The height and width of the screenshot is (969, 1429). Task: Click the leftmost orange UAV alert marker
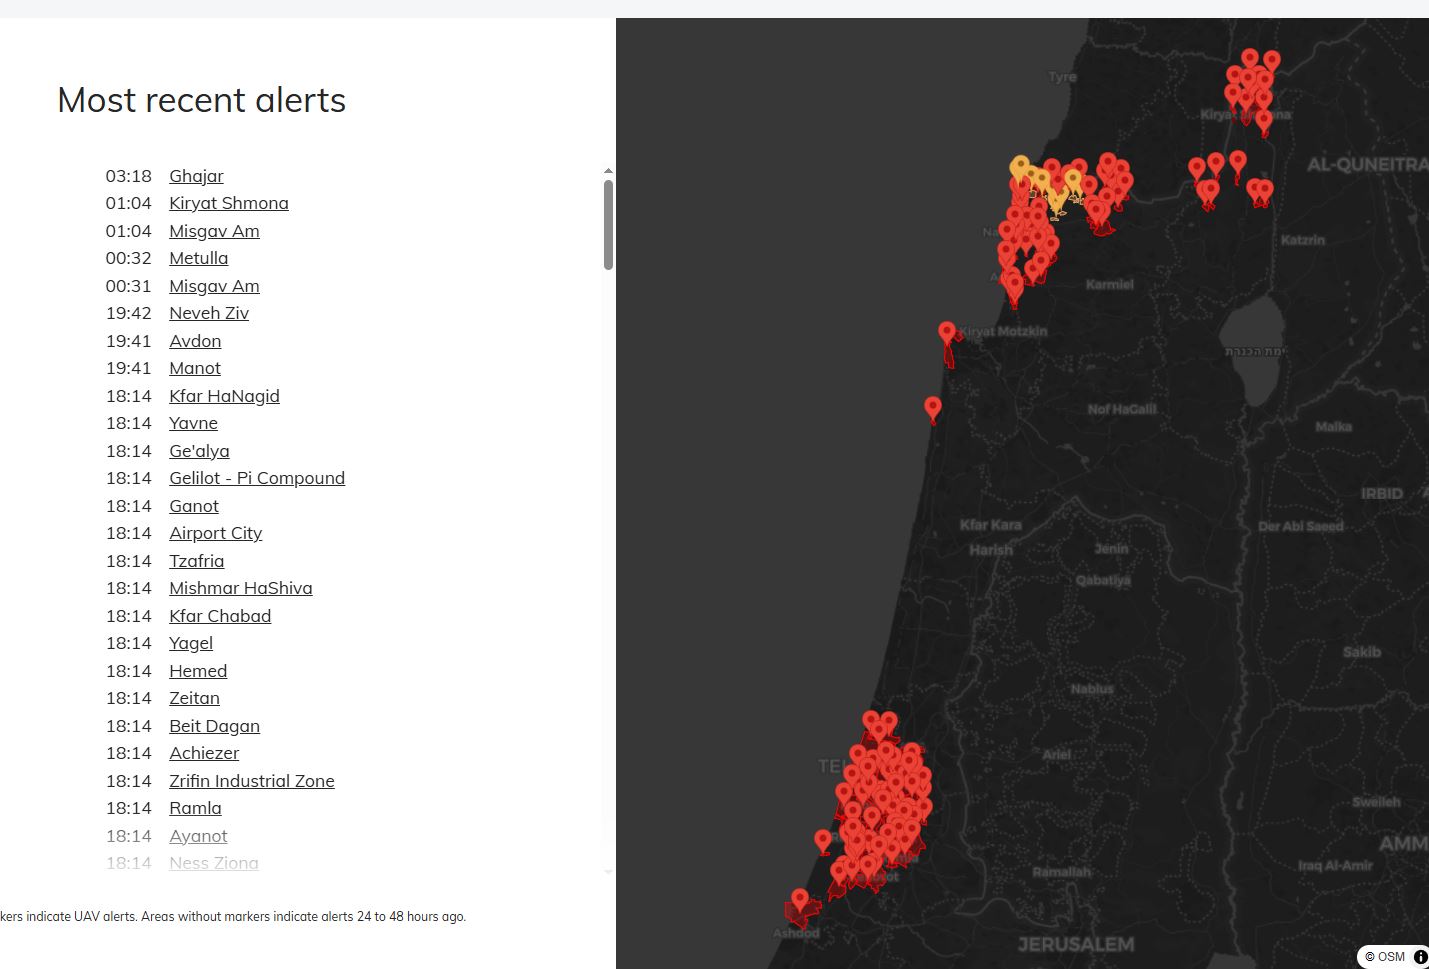tap(1020, 168)
